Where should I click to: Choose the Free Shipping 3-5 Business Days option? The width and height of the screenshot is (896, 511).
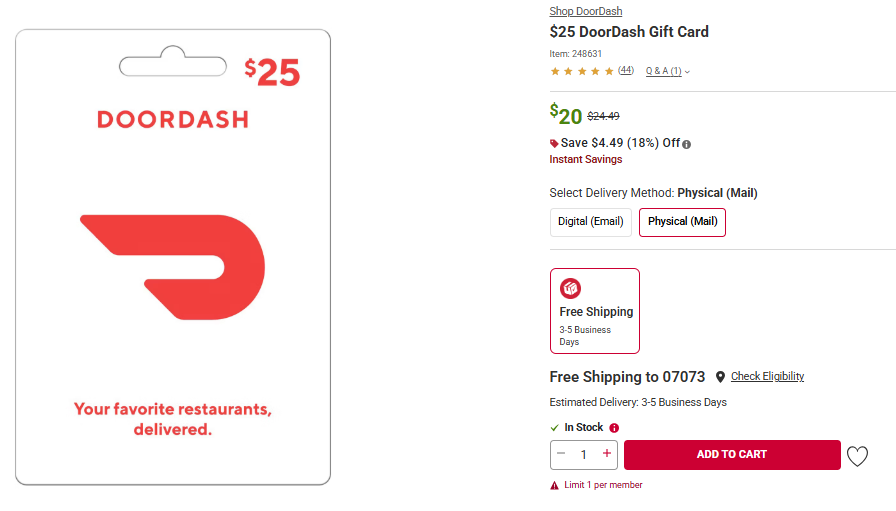tap(595, 311)
